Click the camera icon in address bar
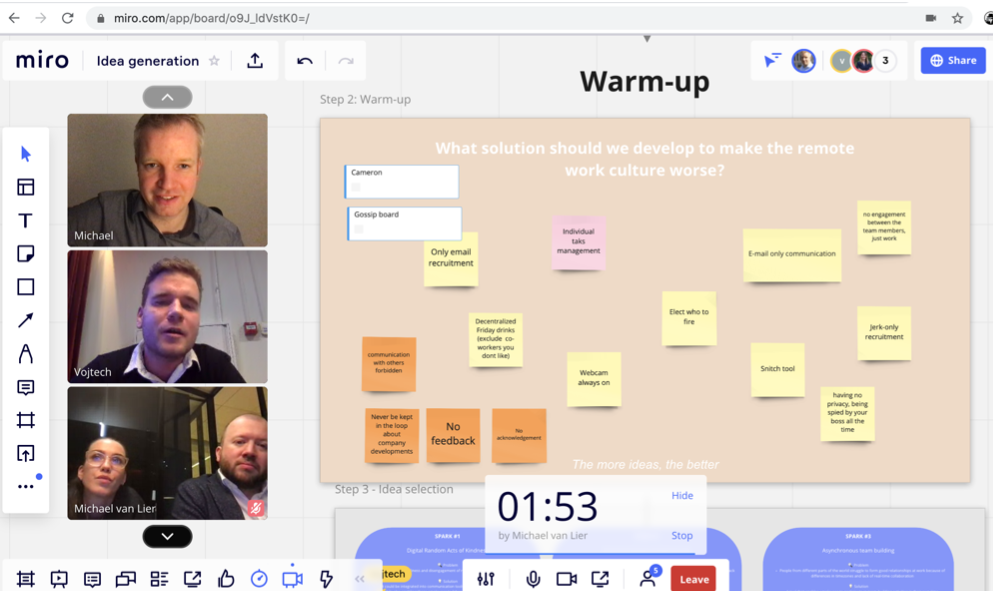This screenshot has height=594, width=994. click(931, 18)
